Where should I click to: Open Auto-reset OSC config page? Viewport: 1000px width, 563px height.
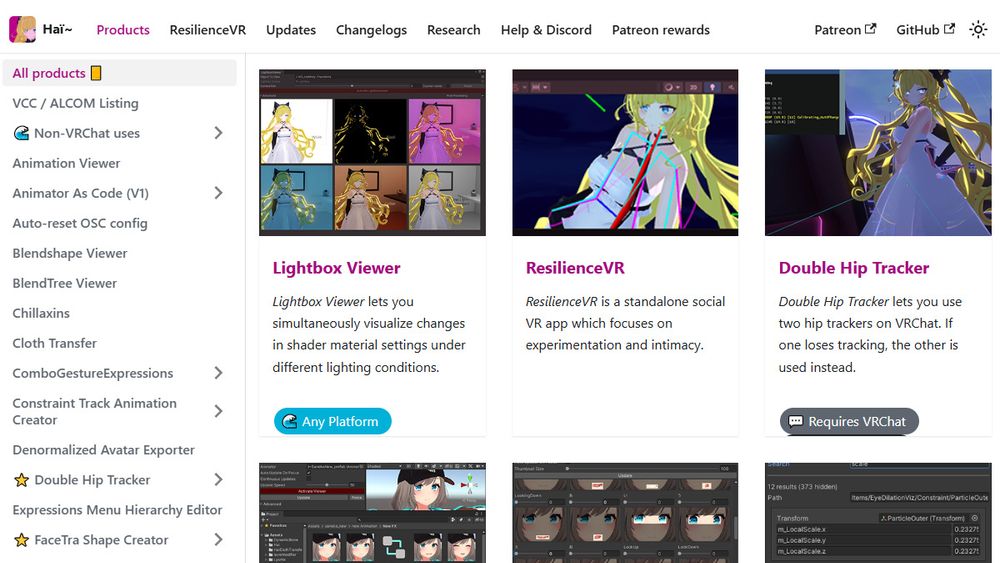click(x=80, y=223)
